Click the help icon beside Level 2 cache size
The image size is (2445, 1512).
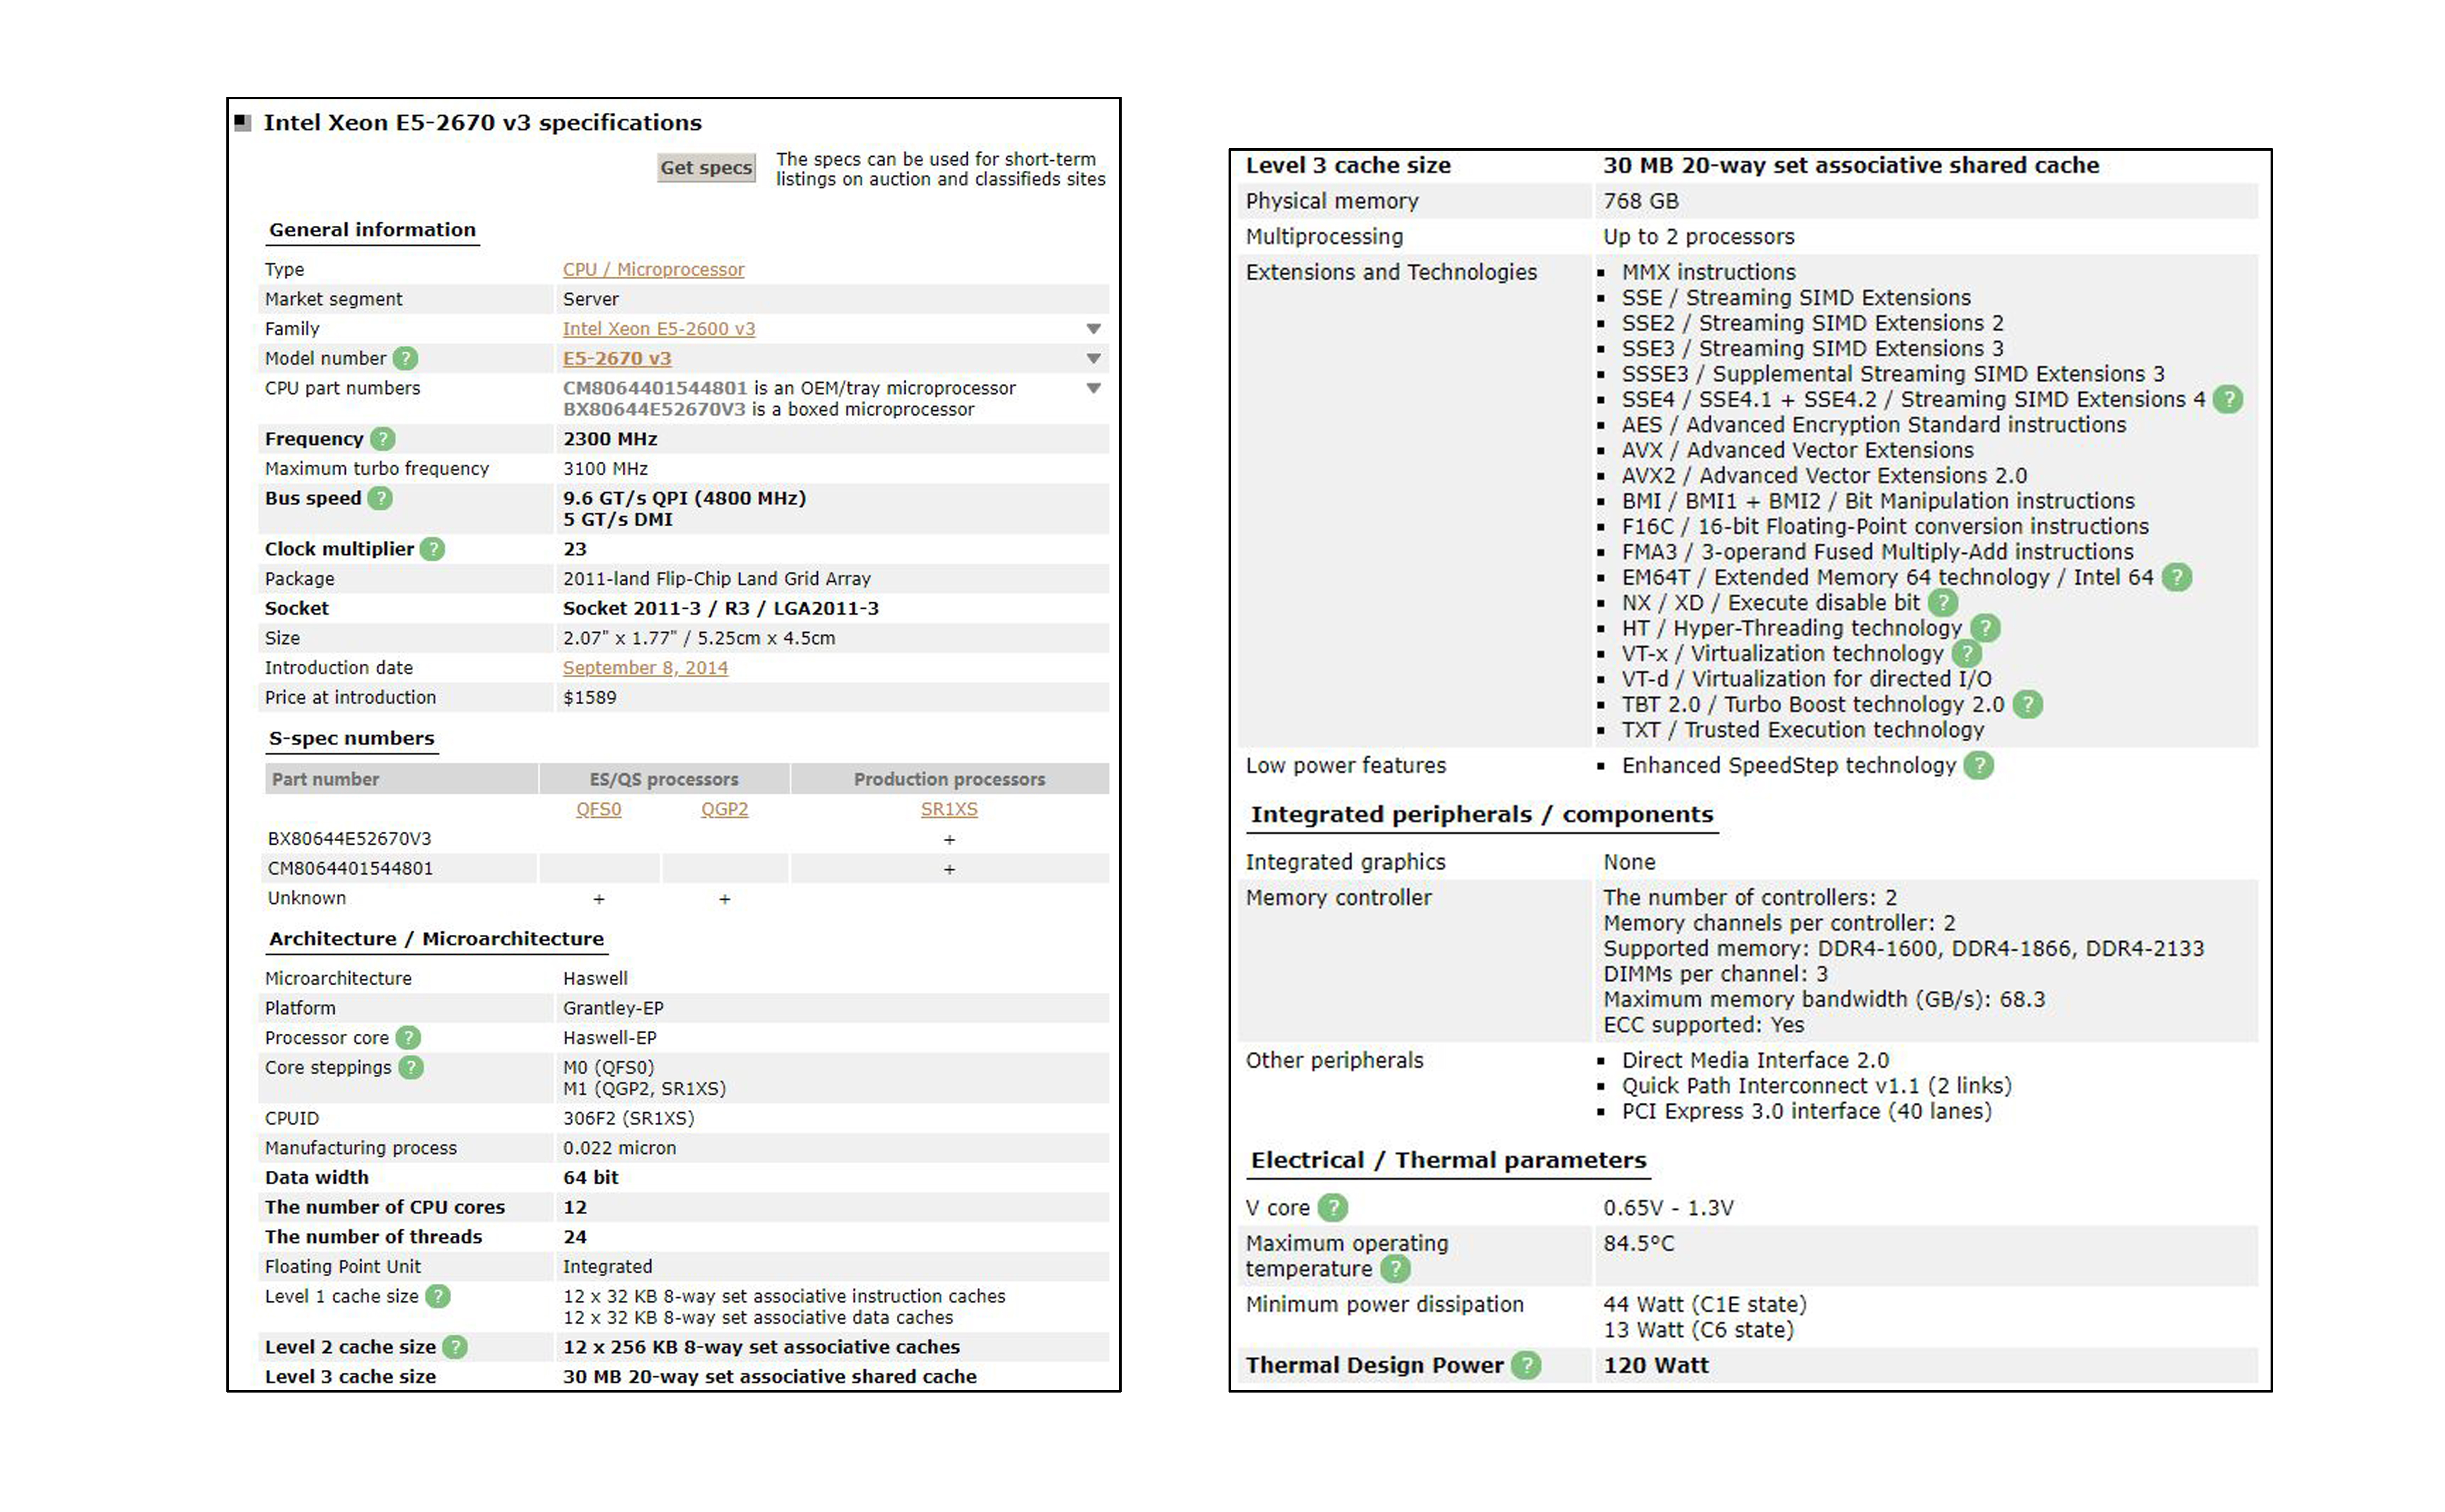coord(455,1347)
